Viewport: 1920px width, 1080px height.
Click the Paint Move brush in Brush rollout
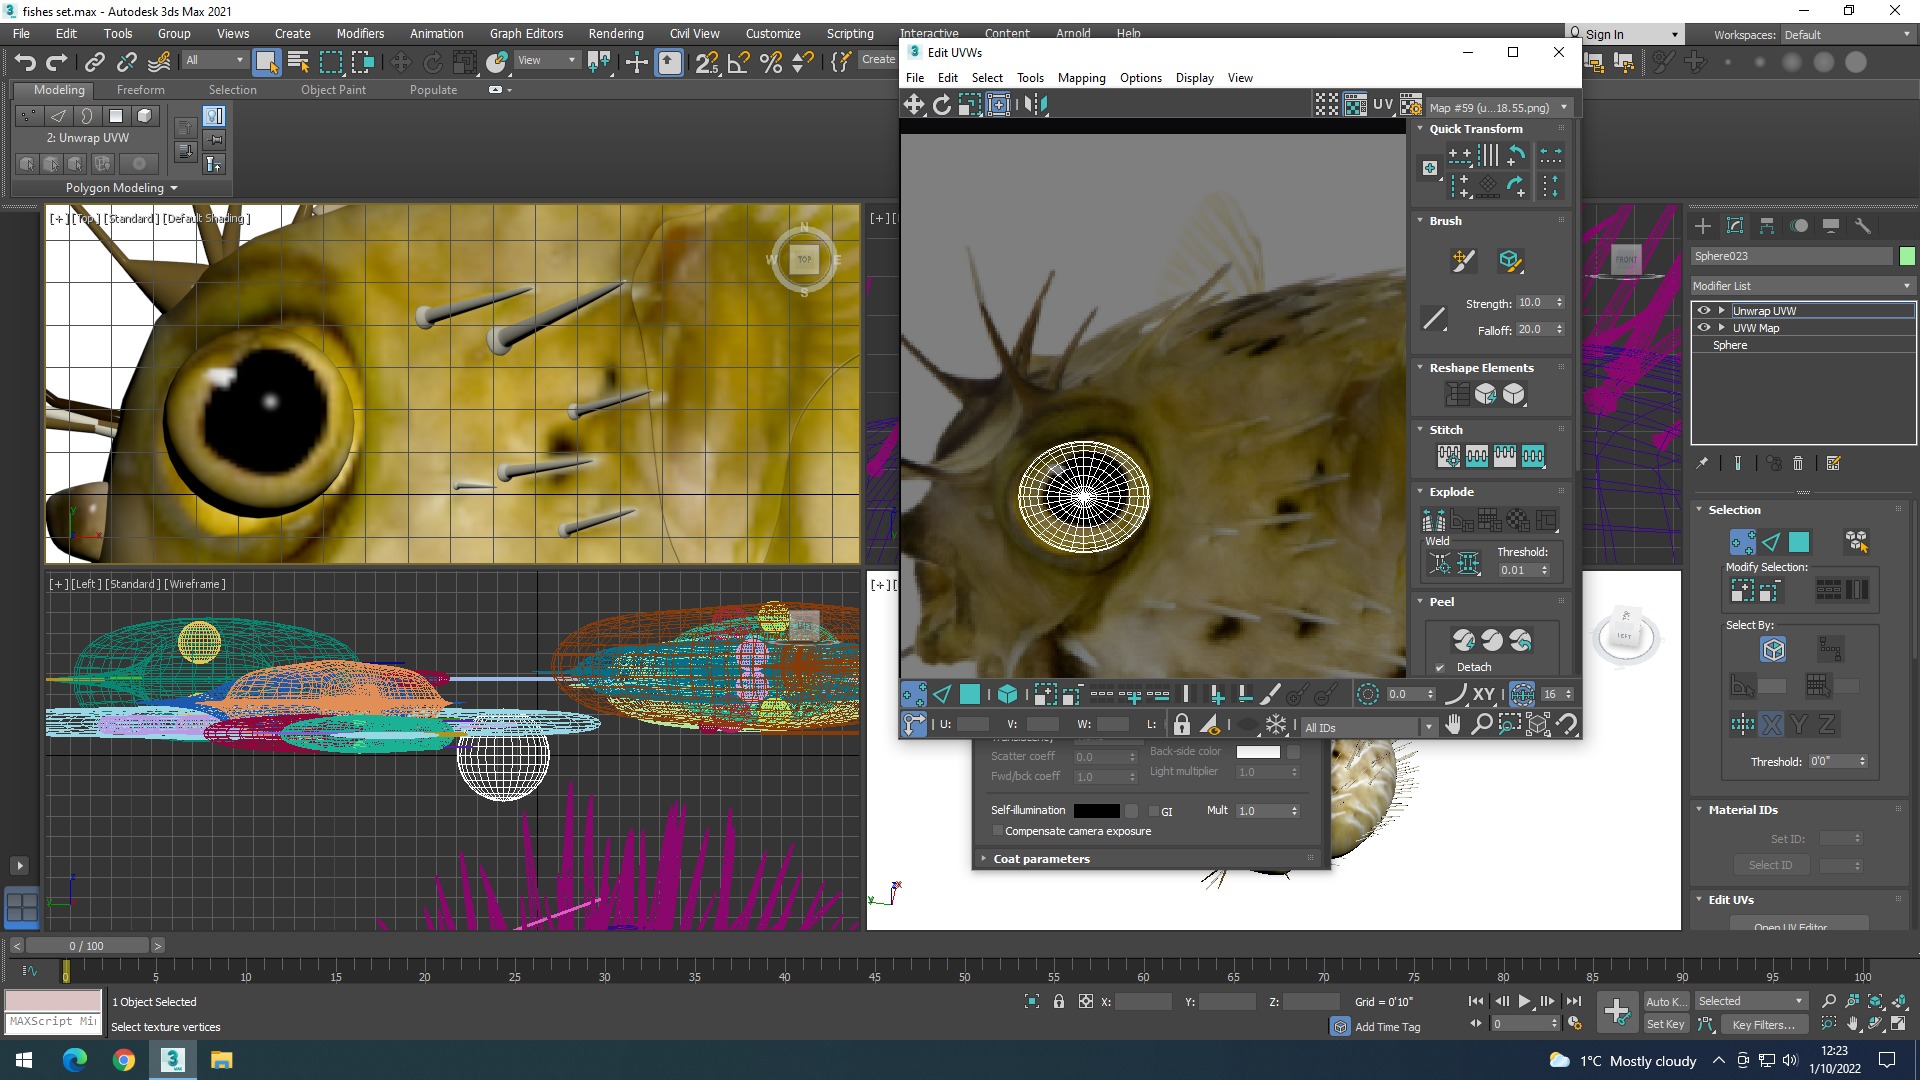tap(1463, 261)
